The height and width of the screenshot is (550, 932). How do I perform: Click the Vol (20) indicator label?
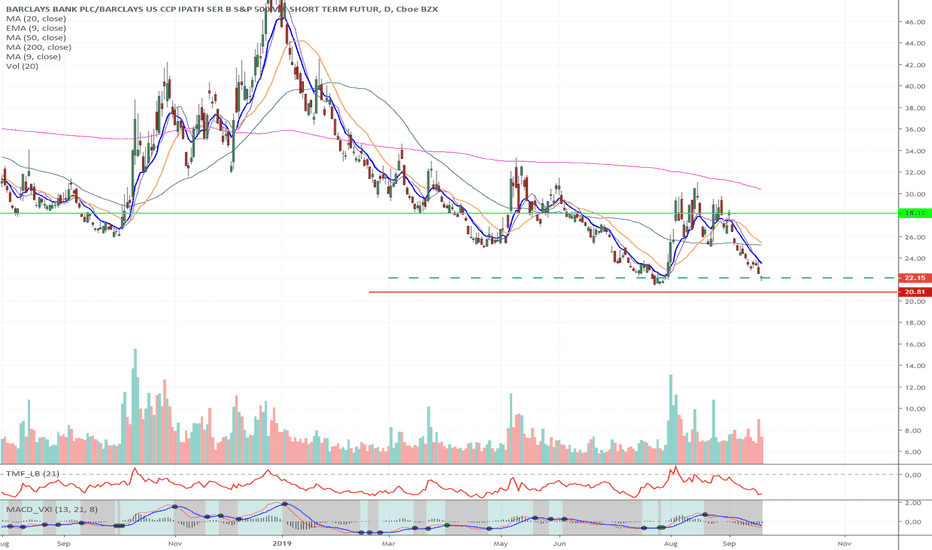click(22, 66)
